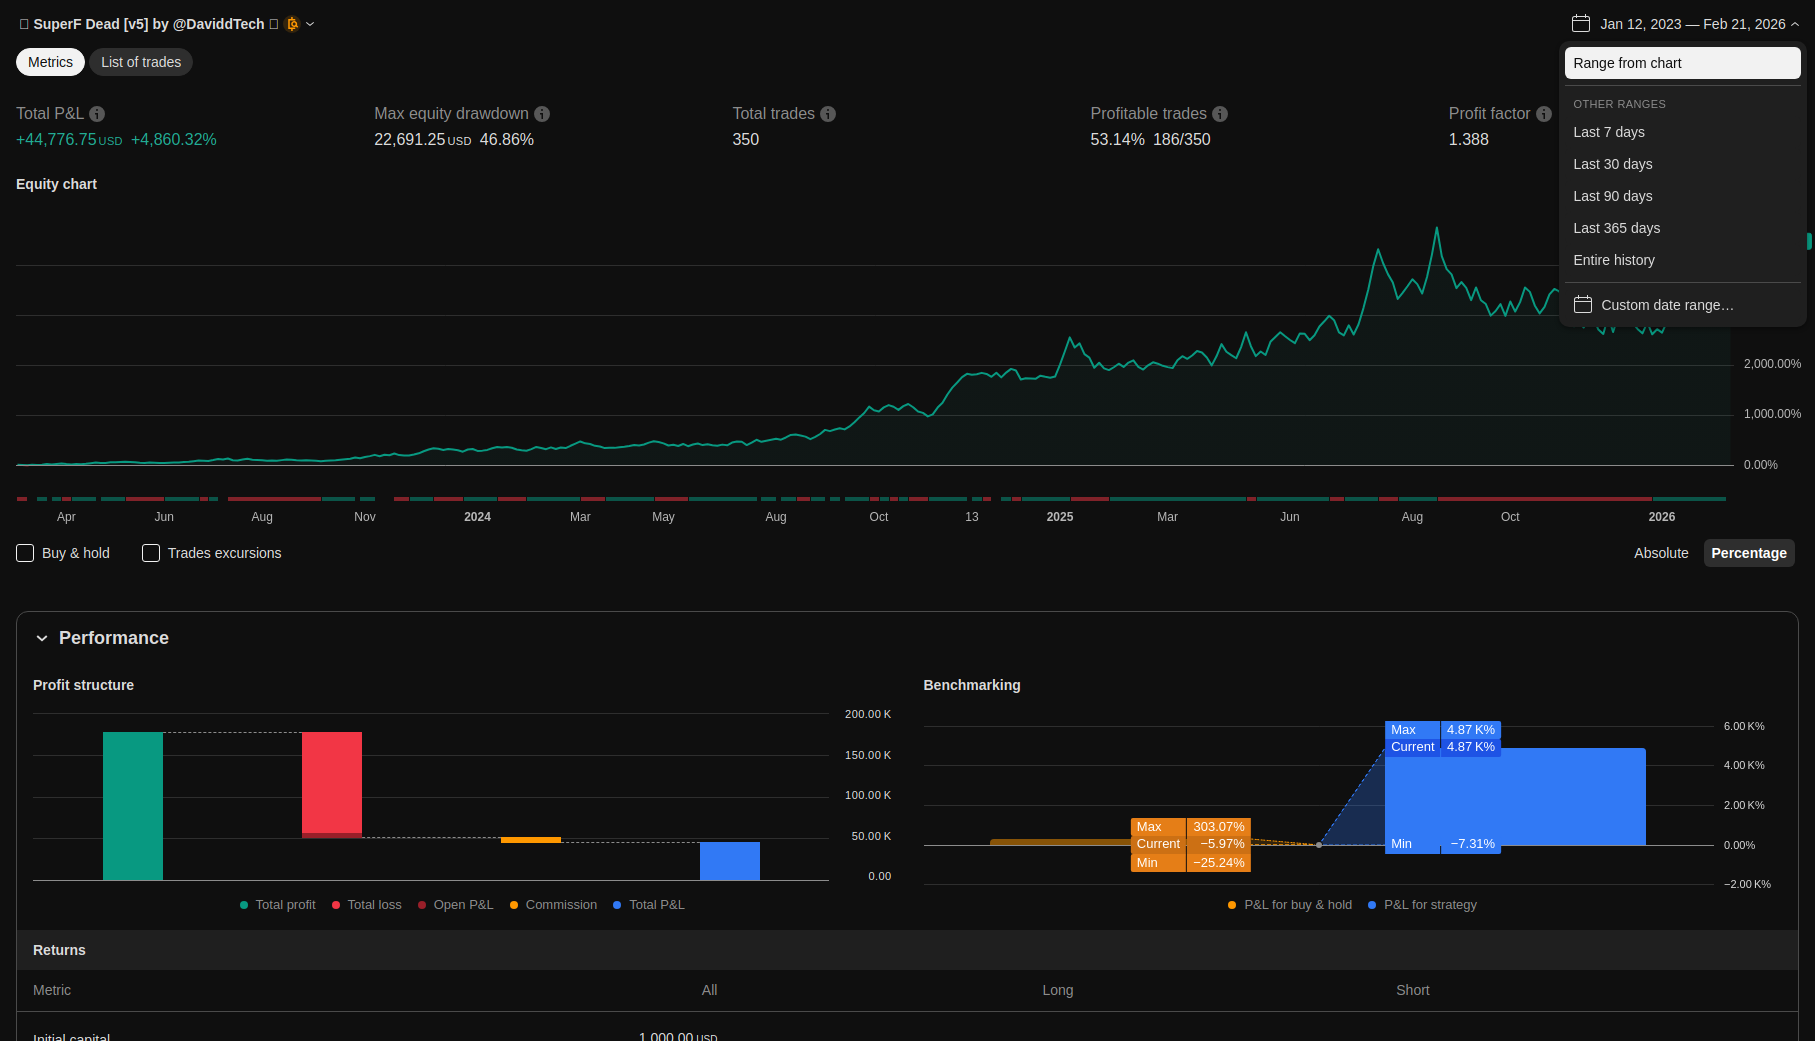Select Last 30 days range
The height and width of the screenshot is (1041, 1815).
click(1612, 164)
